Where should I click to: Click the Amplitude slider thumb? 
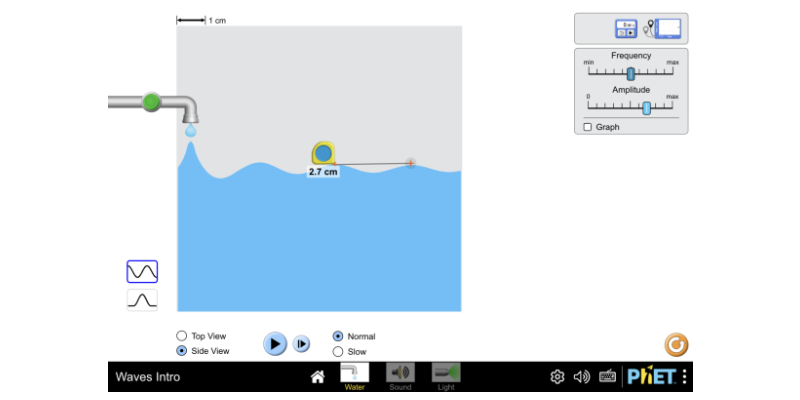[646, 108]
